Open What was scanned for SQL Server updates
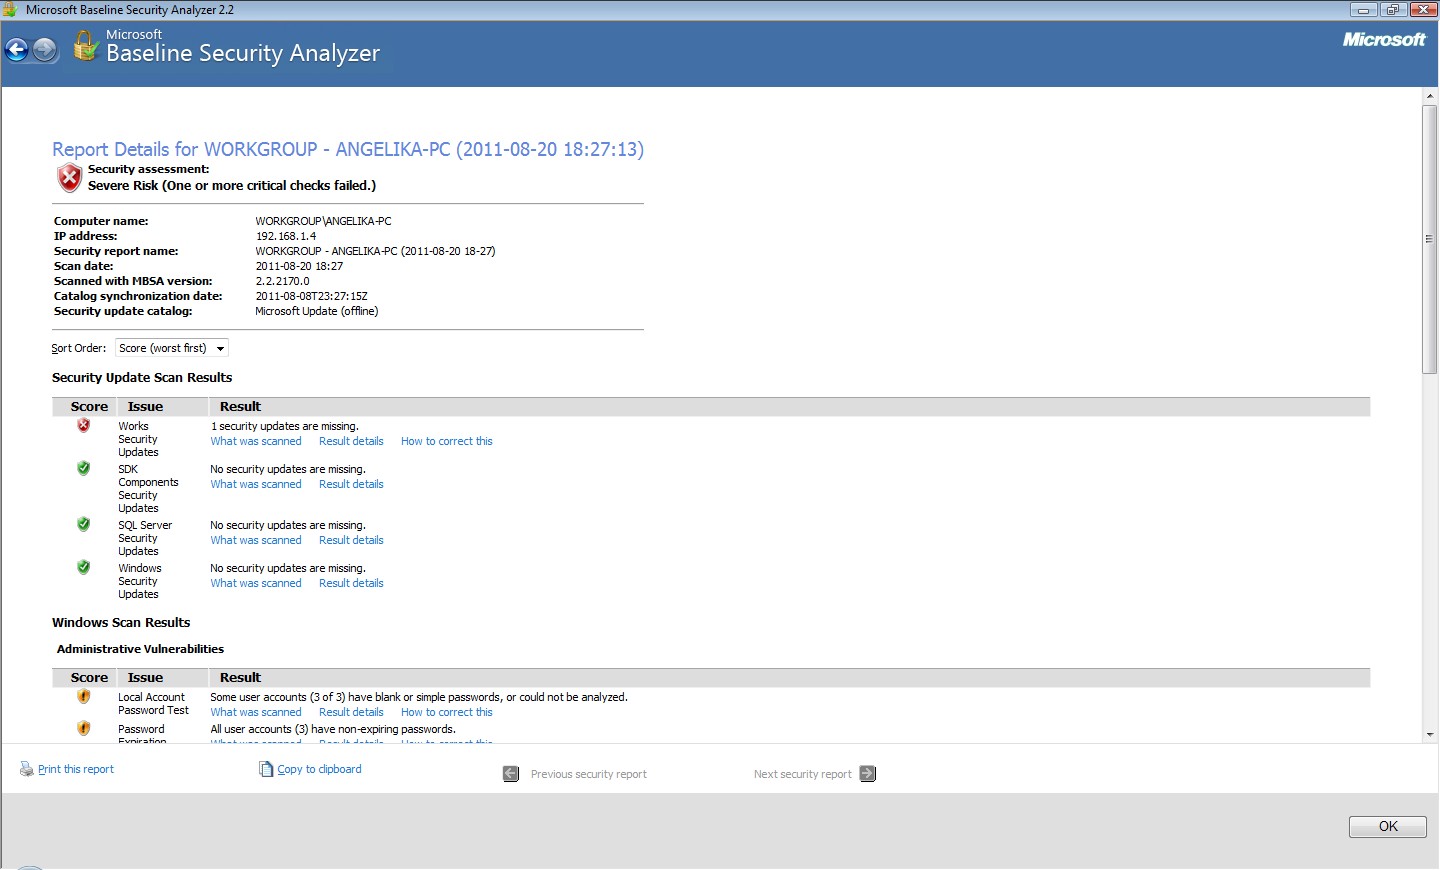 (x=256, y=540)
